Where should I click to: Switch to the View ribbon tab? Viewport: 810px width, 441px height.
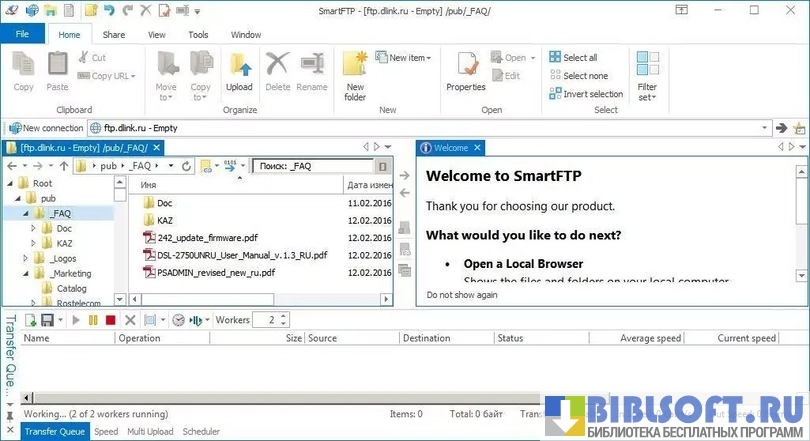(157, 34)
